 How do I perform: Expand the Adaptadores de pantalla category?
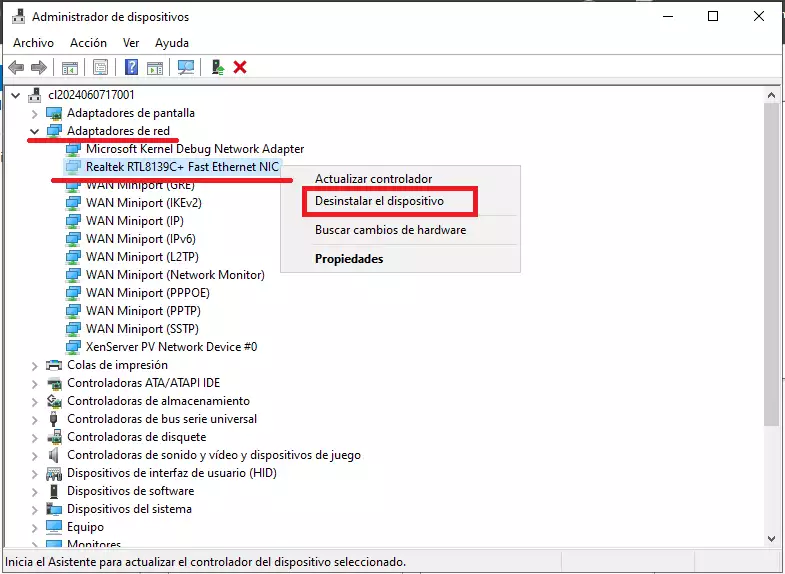tap(35, 113)
